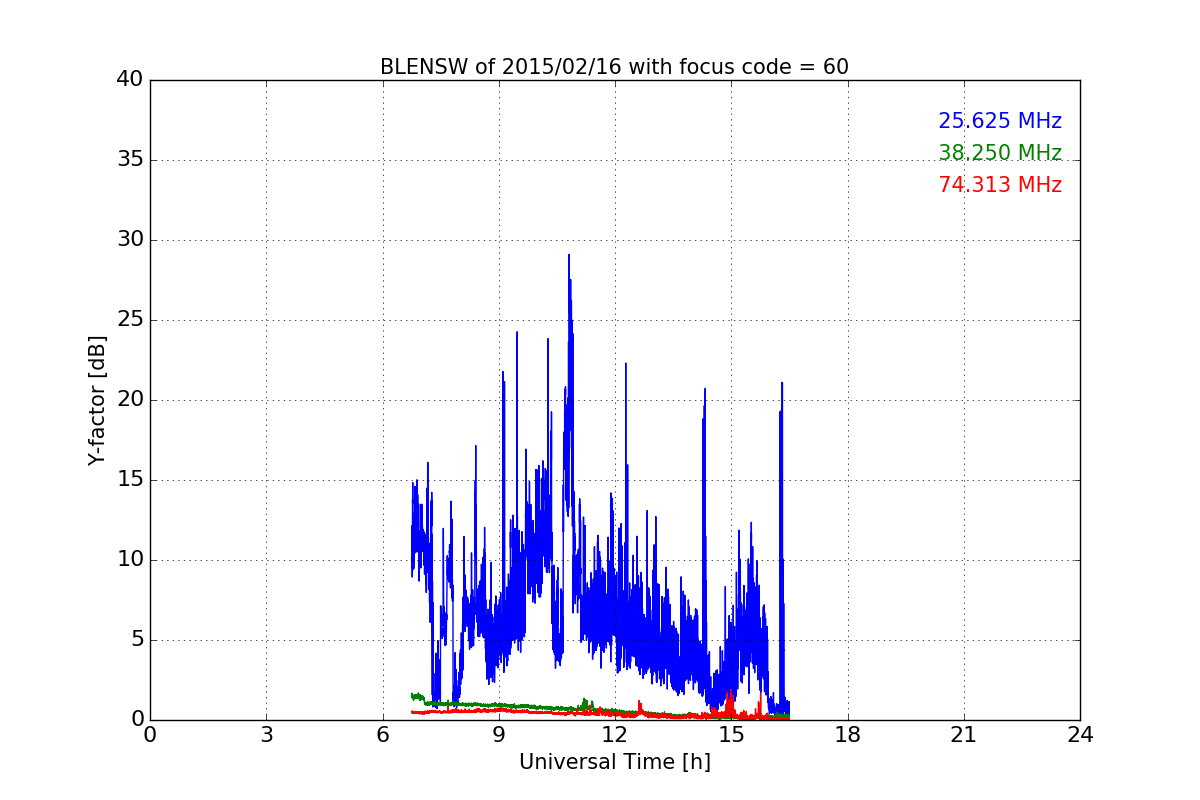Click the x-axis tick label '18'
Screen dimensions: 1200x800
pyautogui.click(x=848, y=735)
